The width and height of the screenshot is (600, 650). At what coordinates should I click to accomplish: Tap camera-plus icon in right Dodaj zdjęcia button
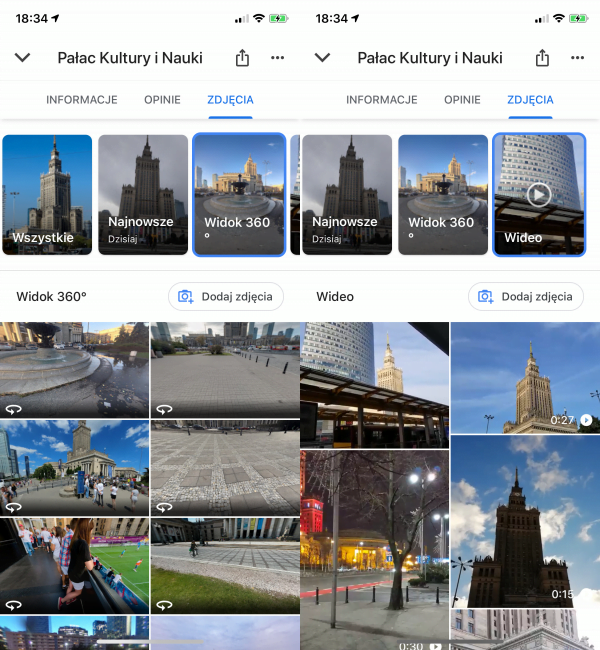coord(486,296)
